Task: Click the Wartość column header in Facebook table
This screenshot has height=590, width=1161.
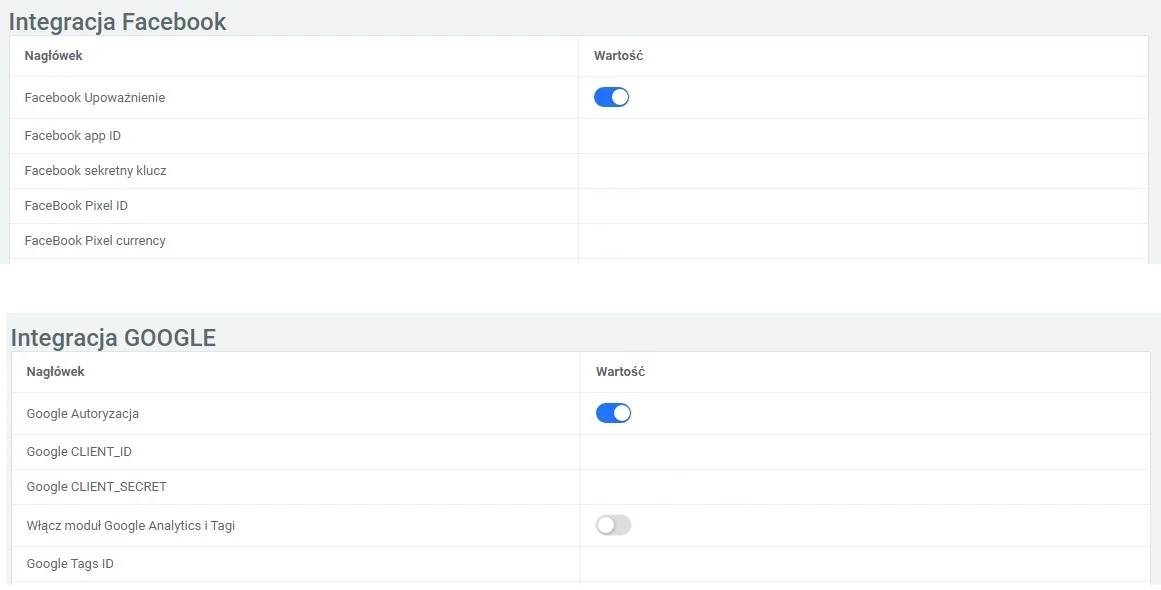Action: pyautogui.click(x=618, y=56)
